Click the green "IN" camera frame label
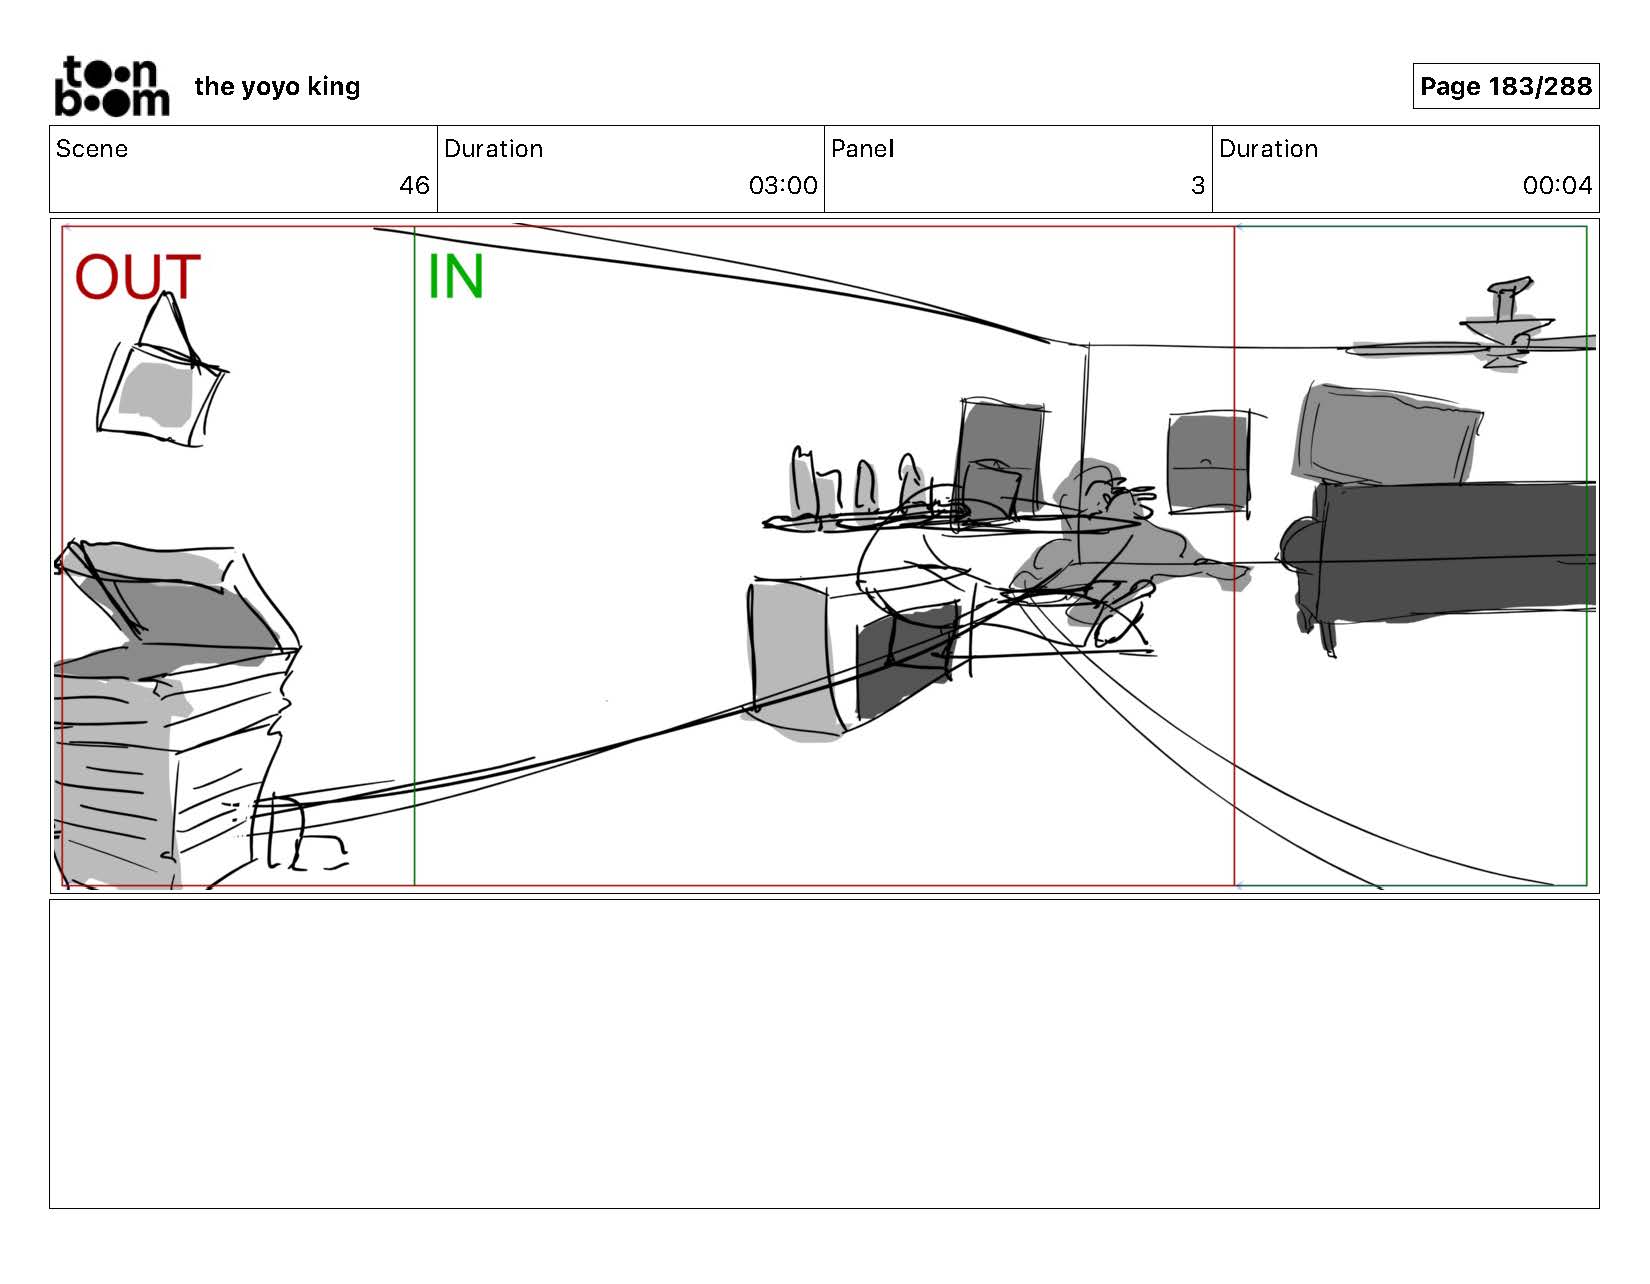 click(456, 277)
